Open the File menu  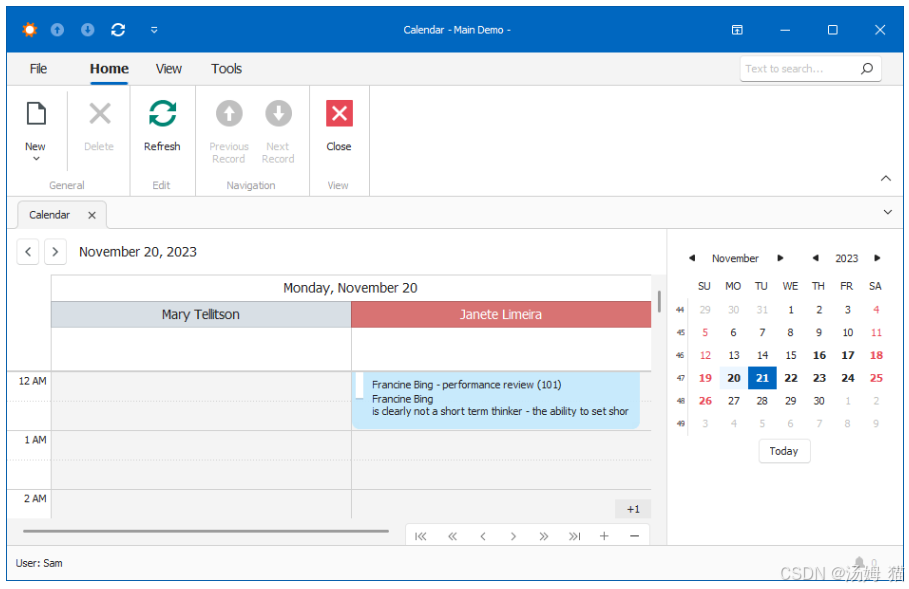[x=38, y=69]
